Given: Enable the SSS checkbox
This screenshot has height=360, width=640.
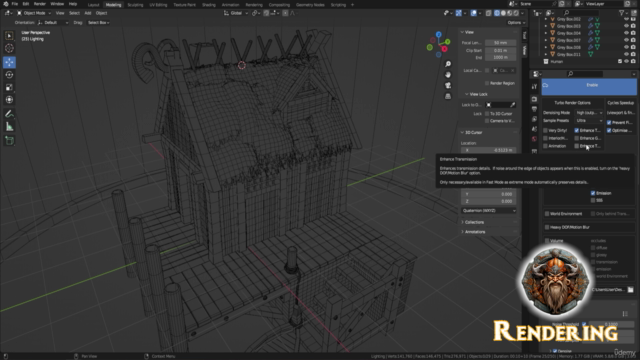Looking at the screenshot, I should coord(593,200).
